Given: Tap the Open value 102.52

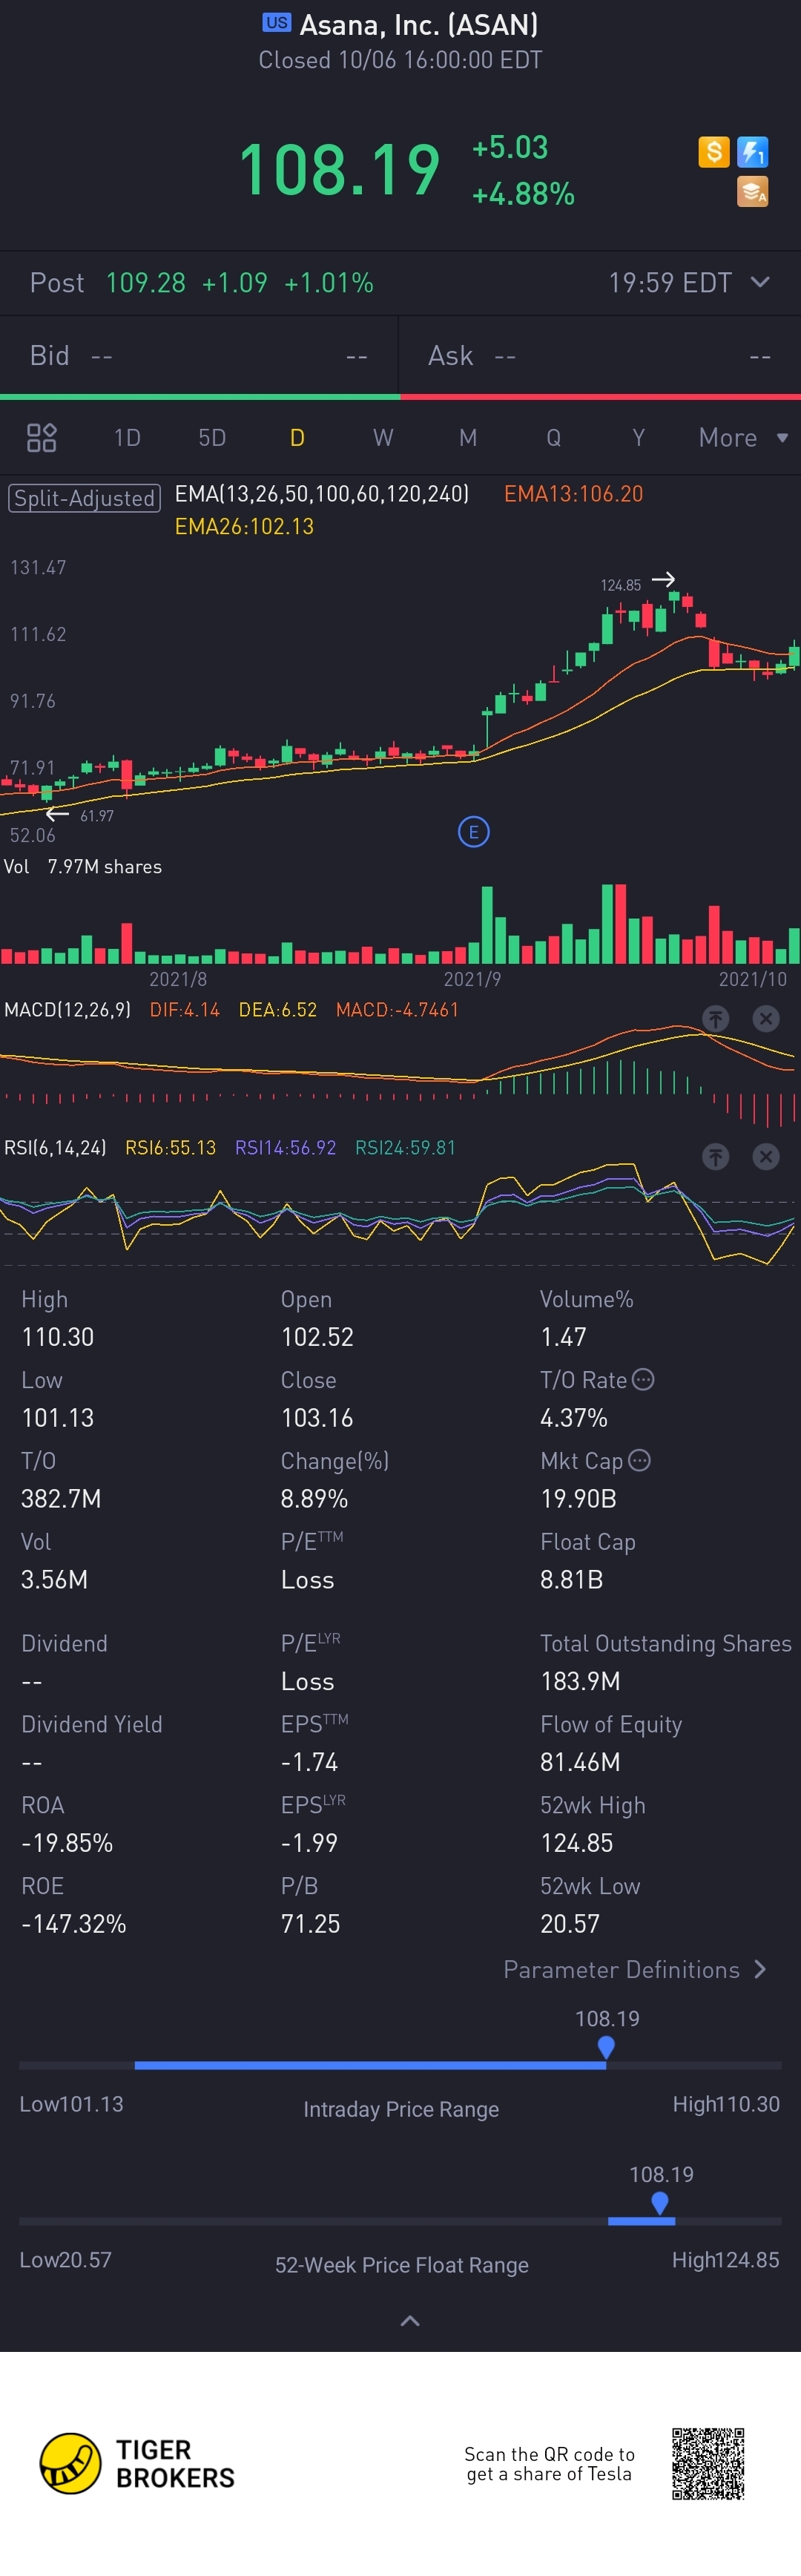Looking at the screenshot, I should 317,1337.
